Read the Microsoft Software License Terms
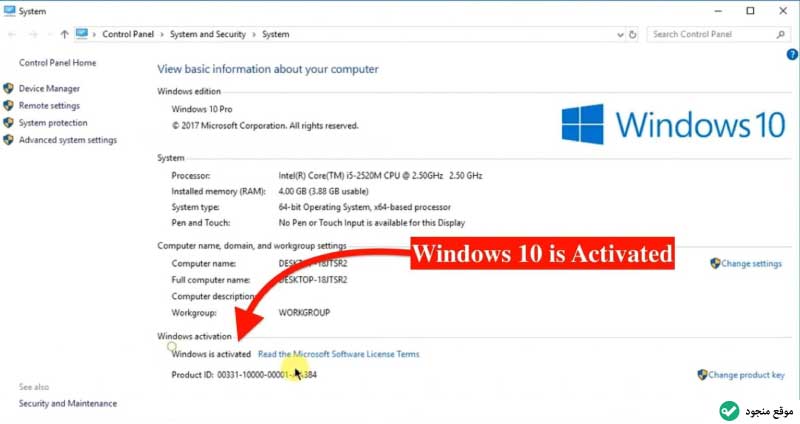The width and height of the screenshot is (800, 424). (x=338, y=354)
